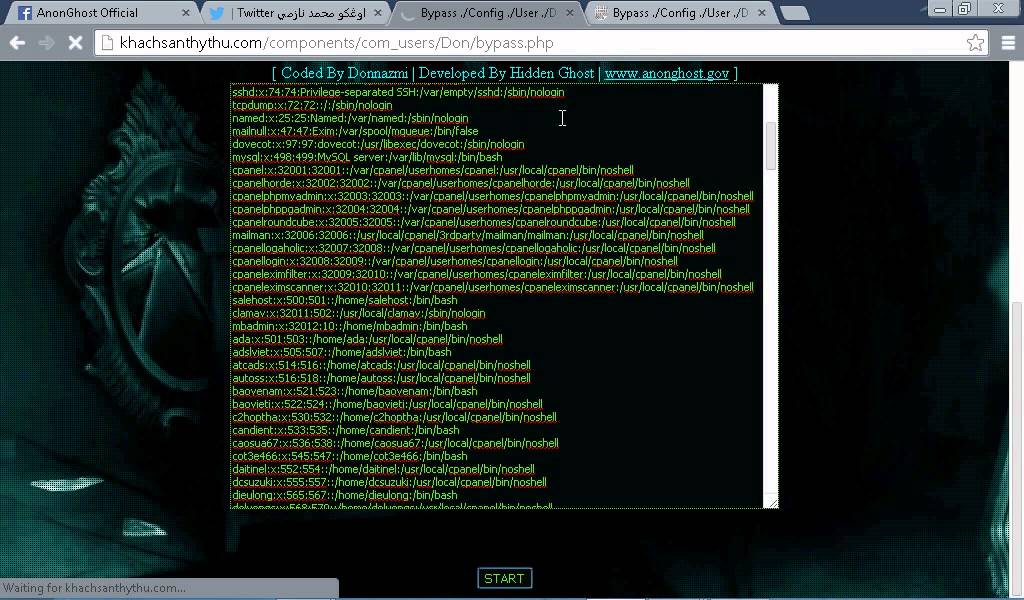Click the caosua67:x:536:538 line

tap(395, 443)
